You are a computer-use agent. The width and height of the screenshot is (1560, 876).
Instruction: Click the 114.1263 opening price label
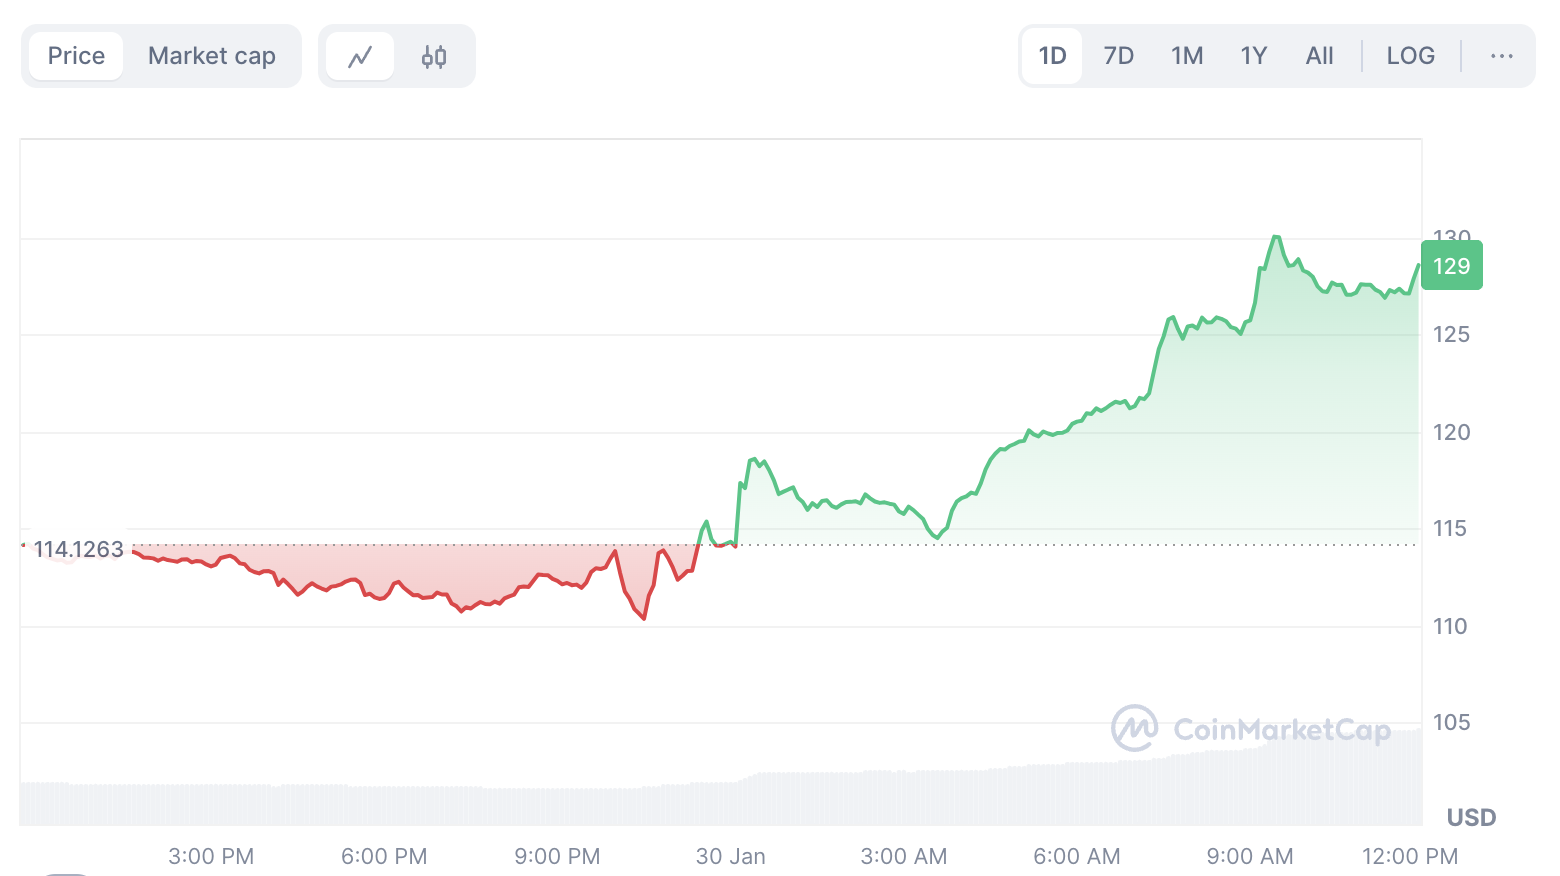[78, 549]
